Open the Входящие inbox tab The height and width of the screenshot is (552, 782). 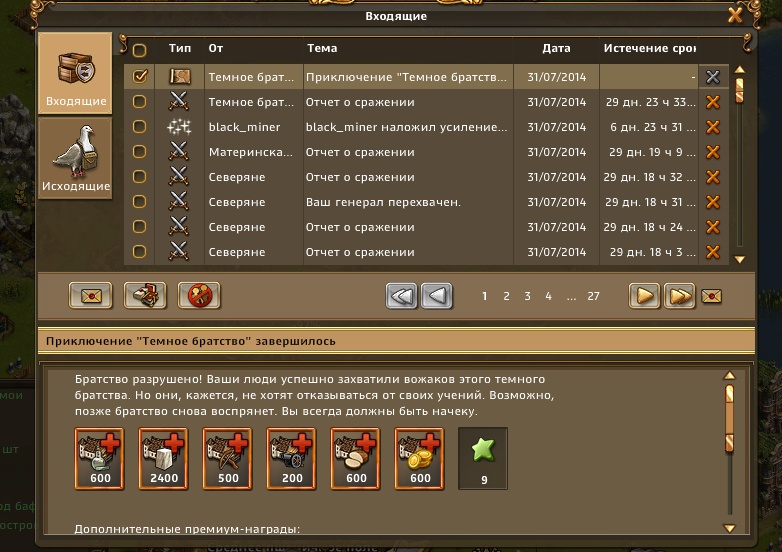pos(75,73)
